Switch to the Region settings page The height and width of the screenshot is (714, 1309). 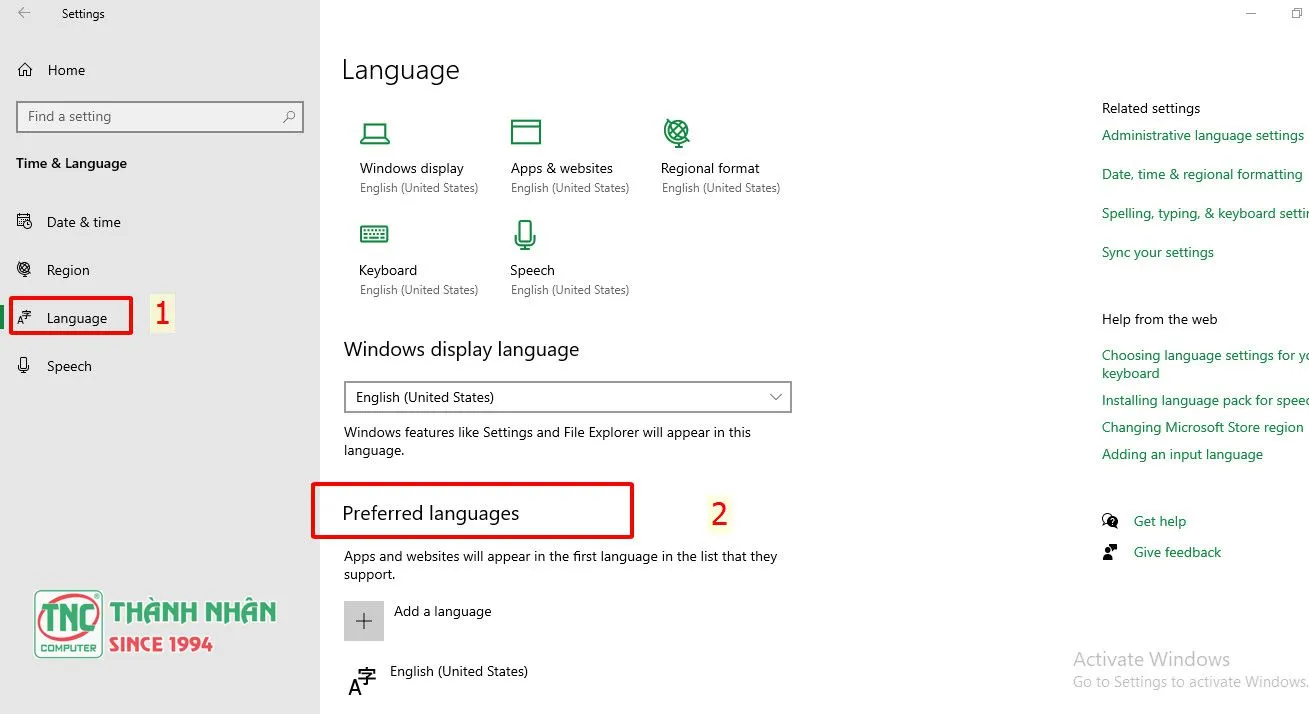click(67, 269)
